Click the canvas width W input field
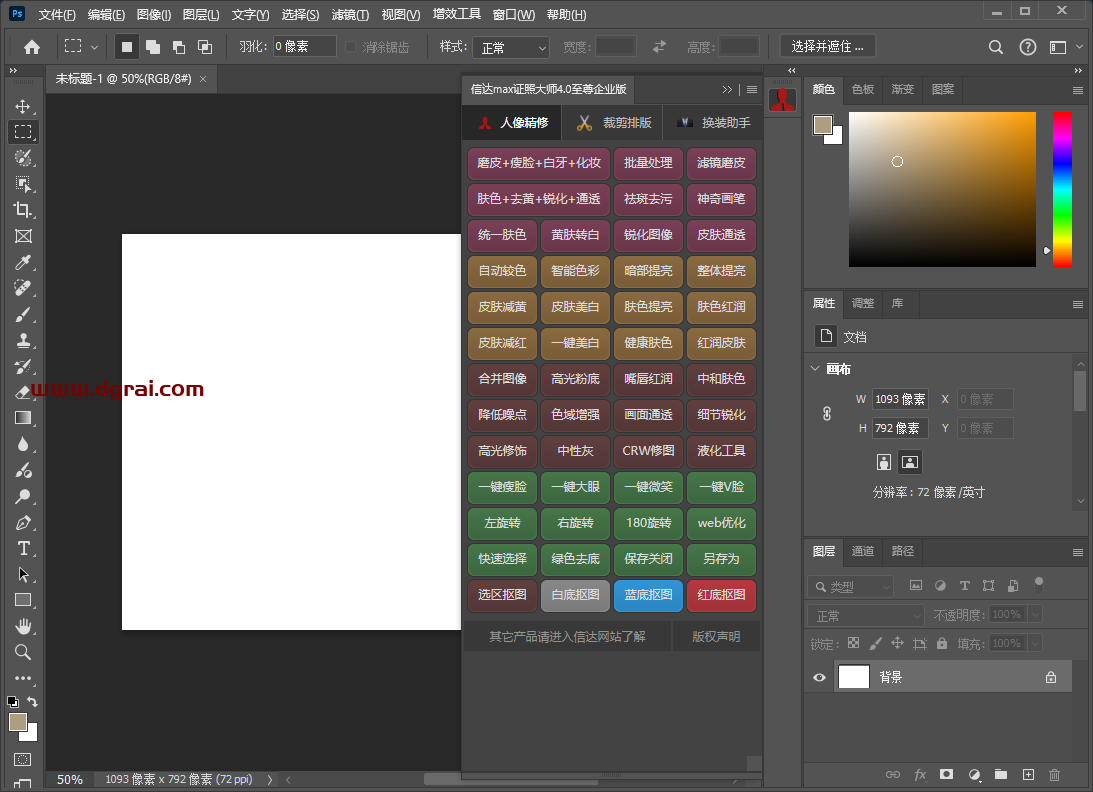 [x=900, y=399]
